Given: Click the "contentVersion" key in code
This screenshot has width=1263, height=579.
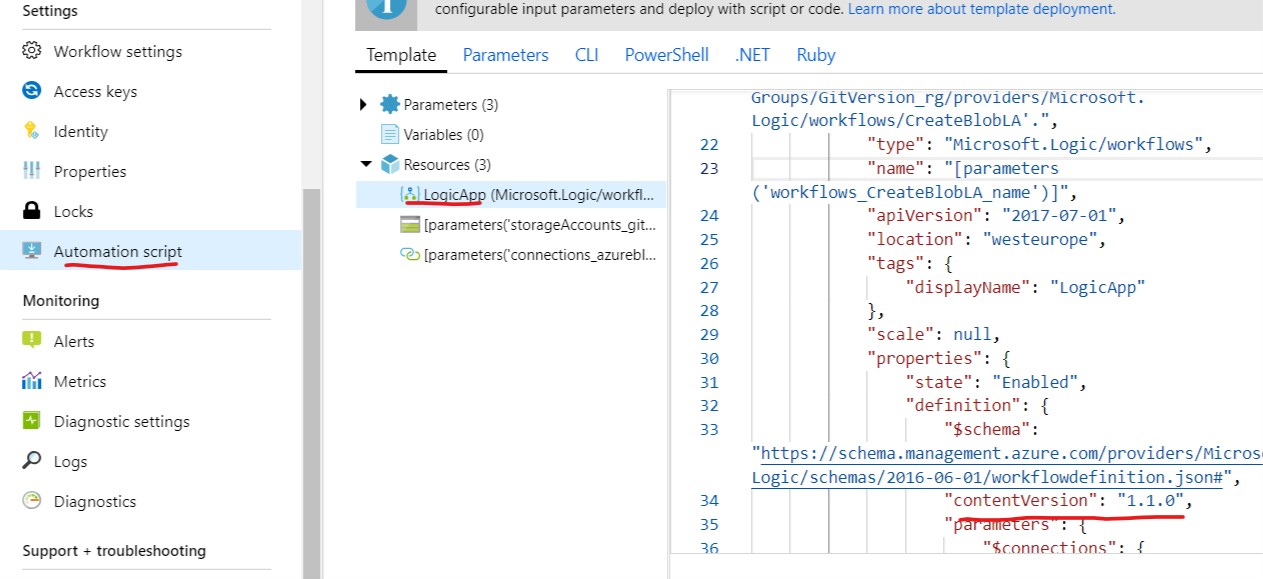Looking at the screenshot, I should (x=1020, y=500).
